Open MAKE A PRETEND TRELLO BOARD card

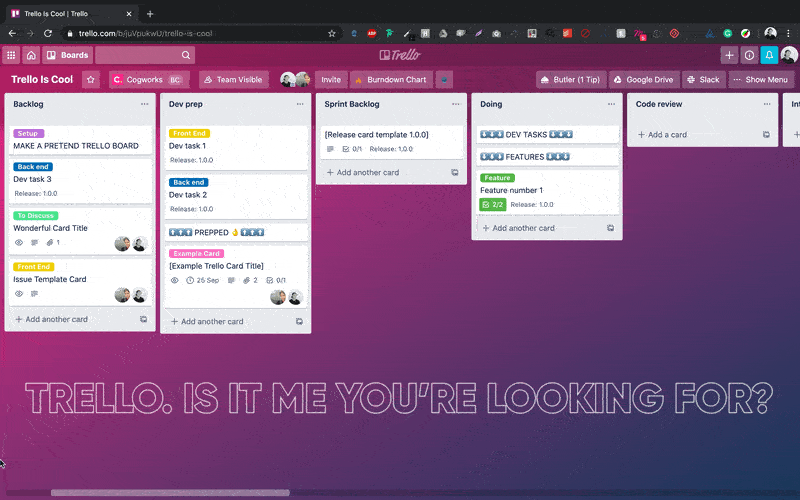pos(80,140)
